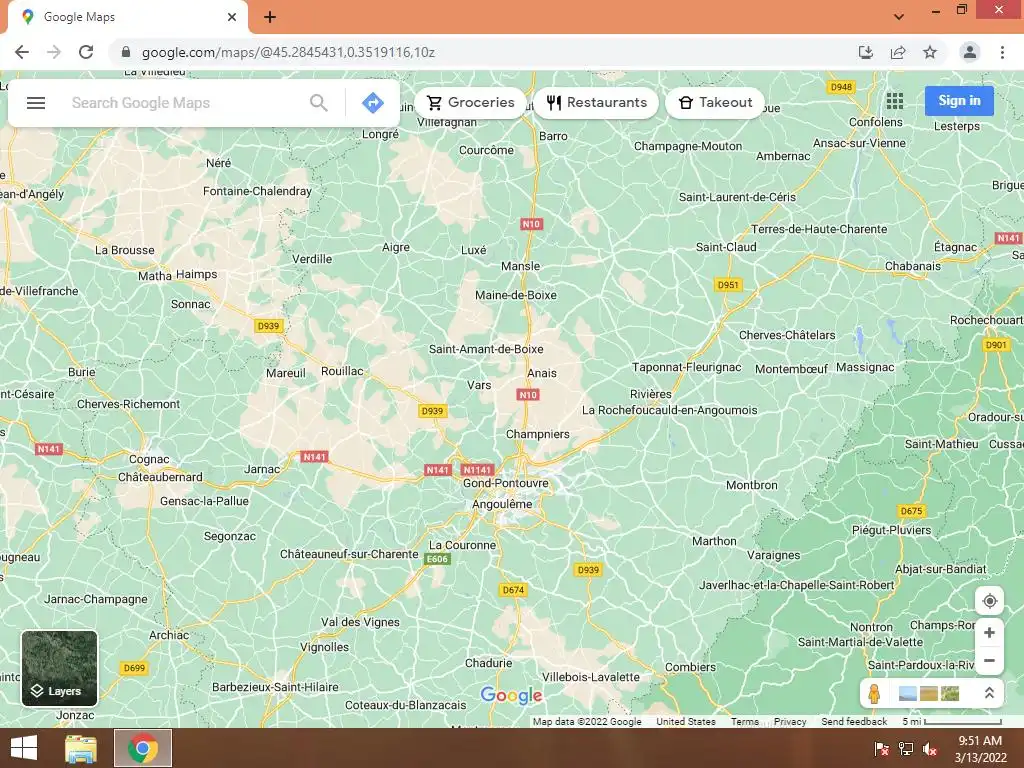
Task: Click the browser forward arrow
Action: coord(54,52)
